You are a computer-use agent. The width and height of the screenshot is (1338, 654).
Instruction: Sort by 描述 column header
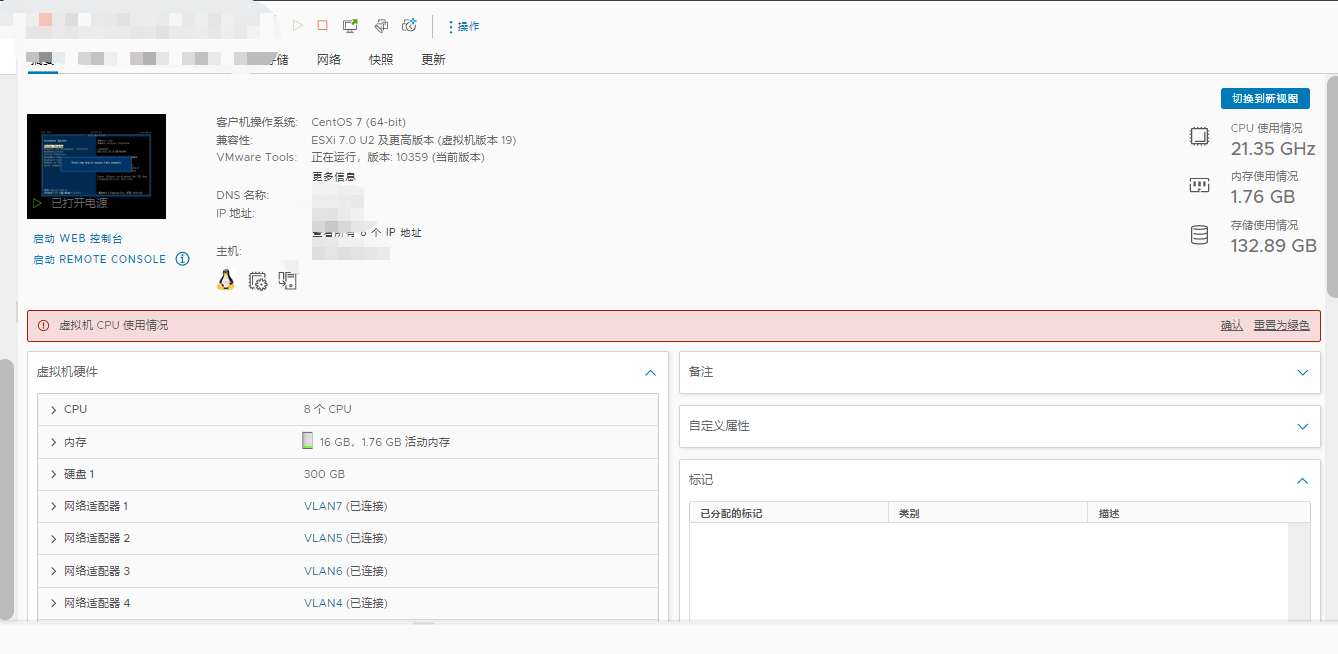point(1198,513)
